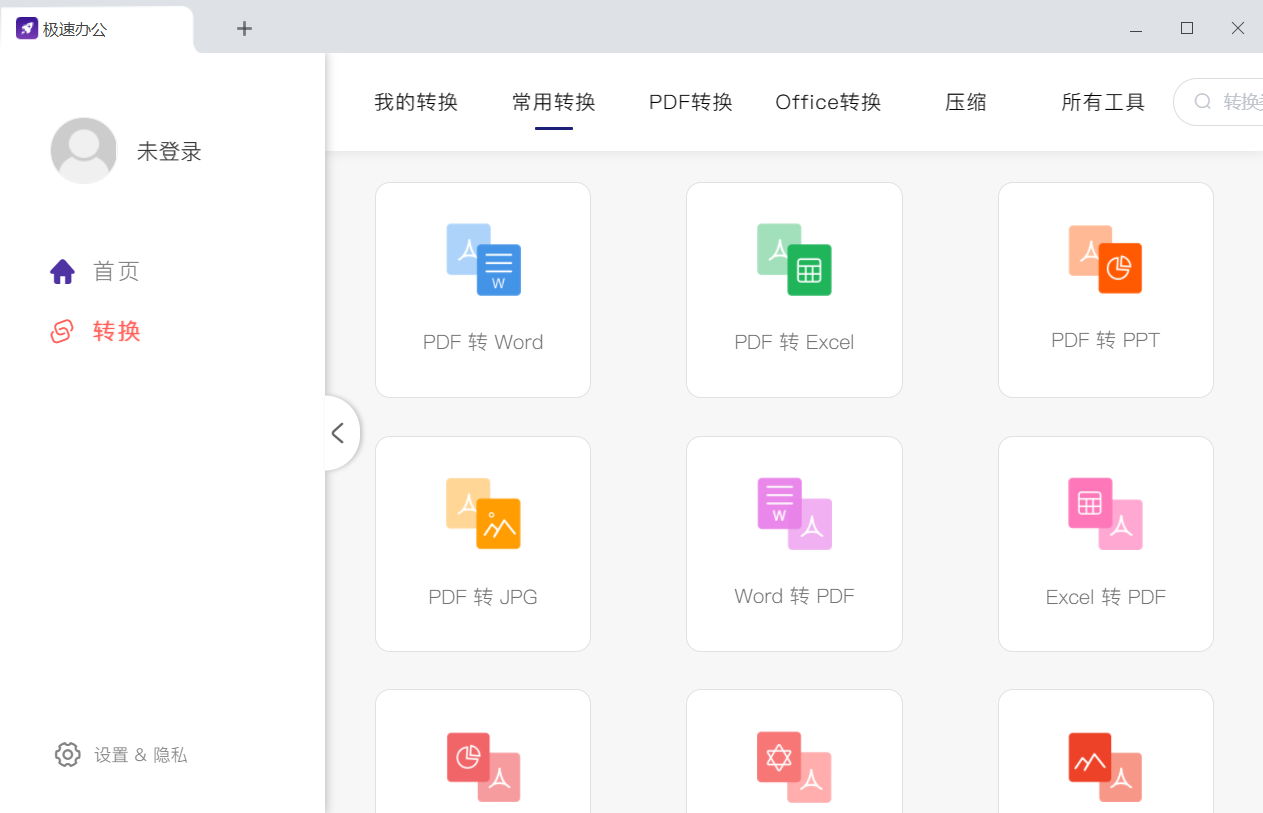Click the 'PDF 转 Word' label

click(x=483, y=342)
